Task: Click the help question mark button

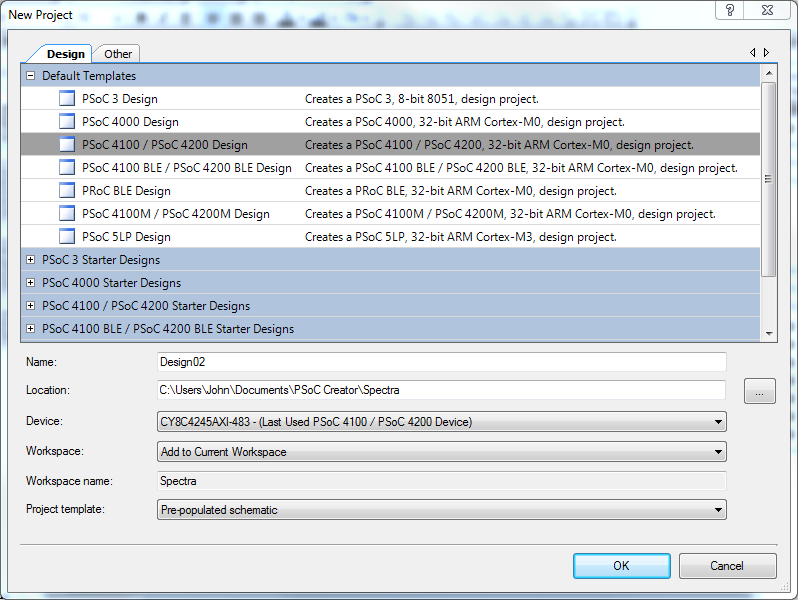Action: pos(730,10)
